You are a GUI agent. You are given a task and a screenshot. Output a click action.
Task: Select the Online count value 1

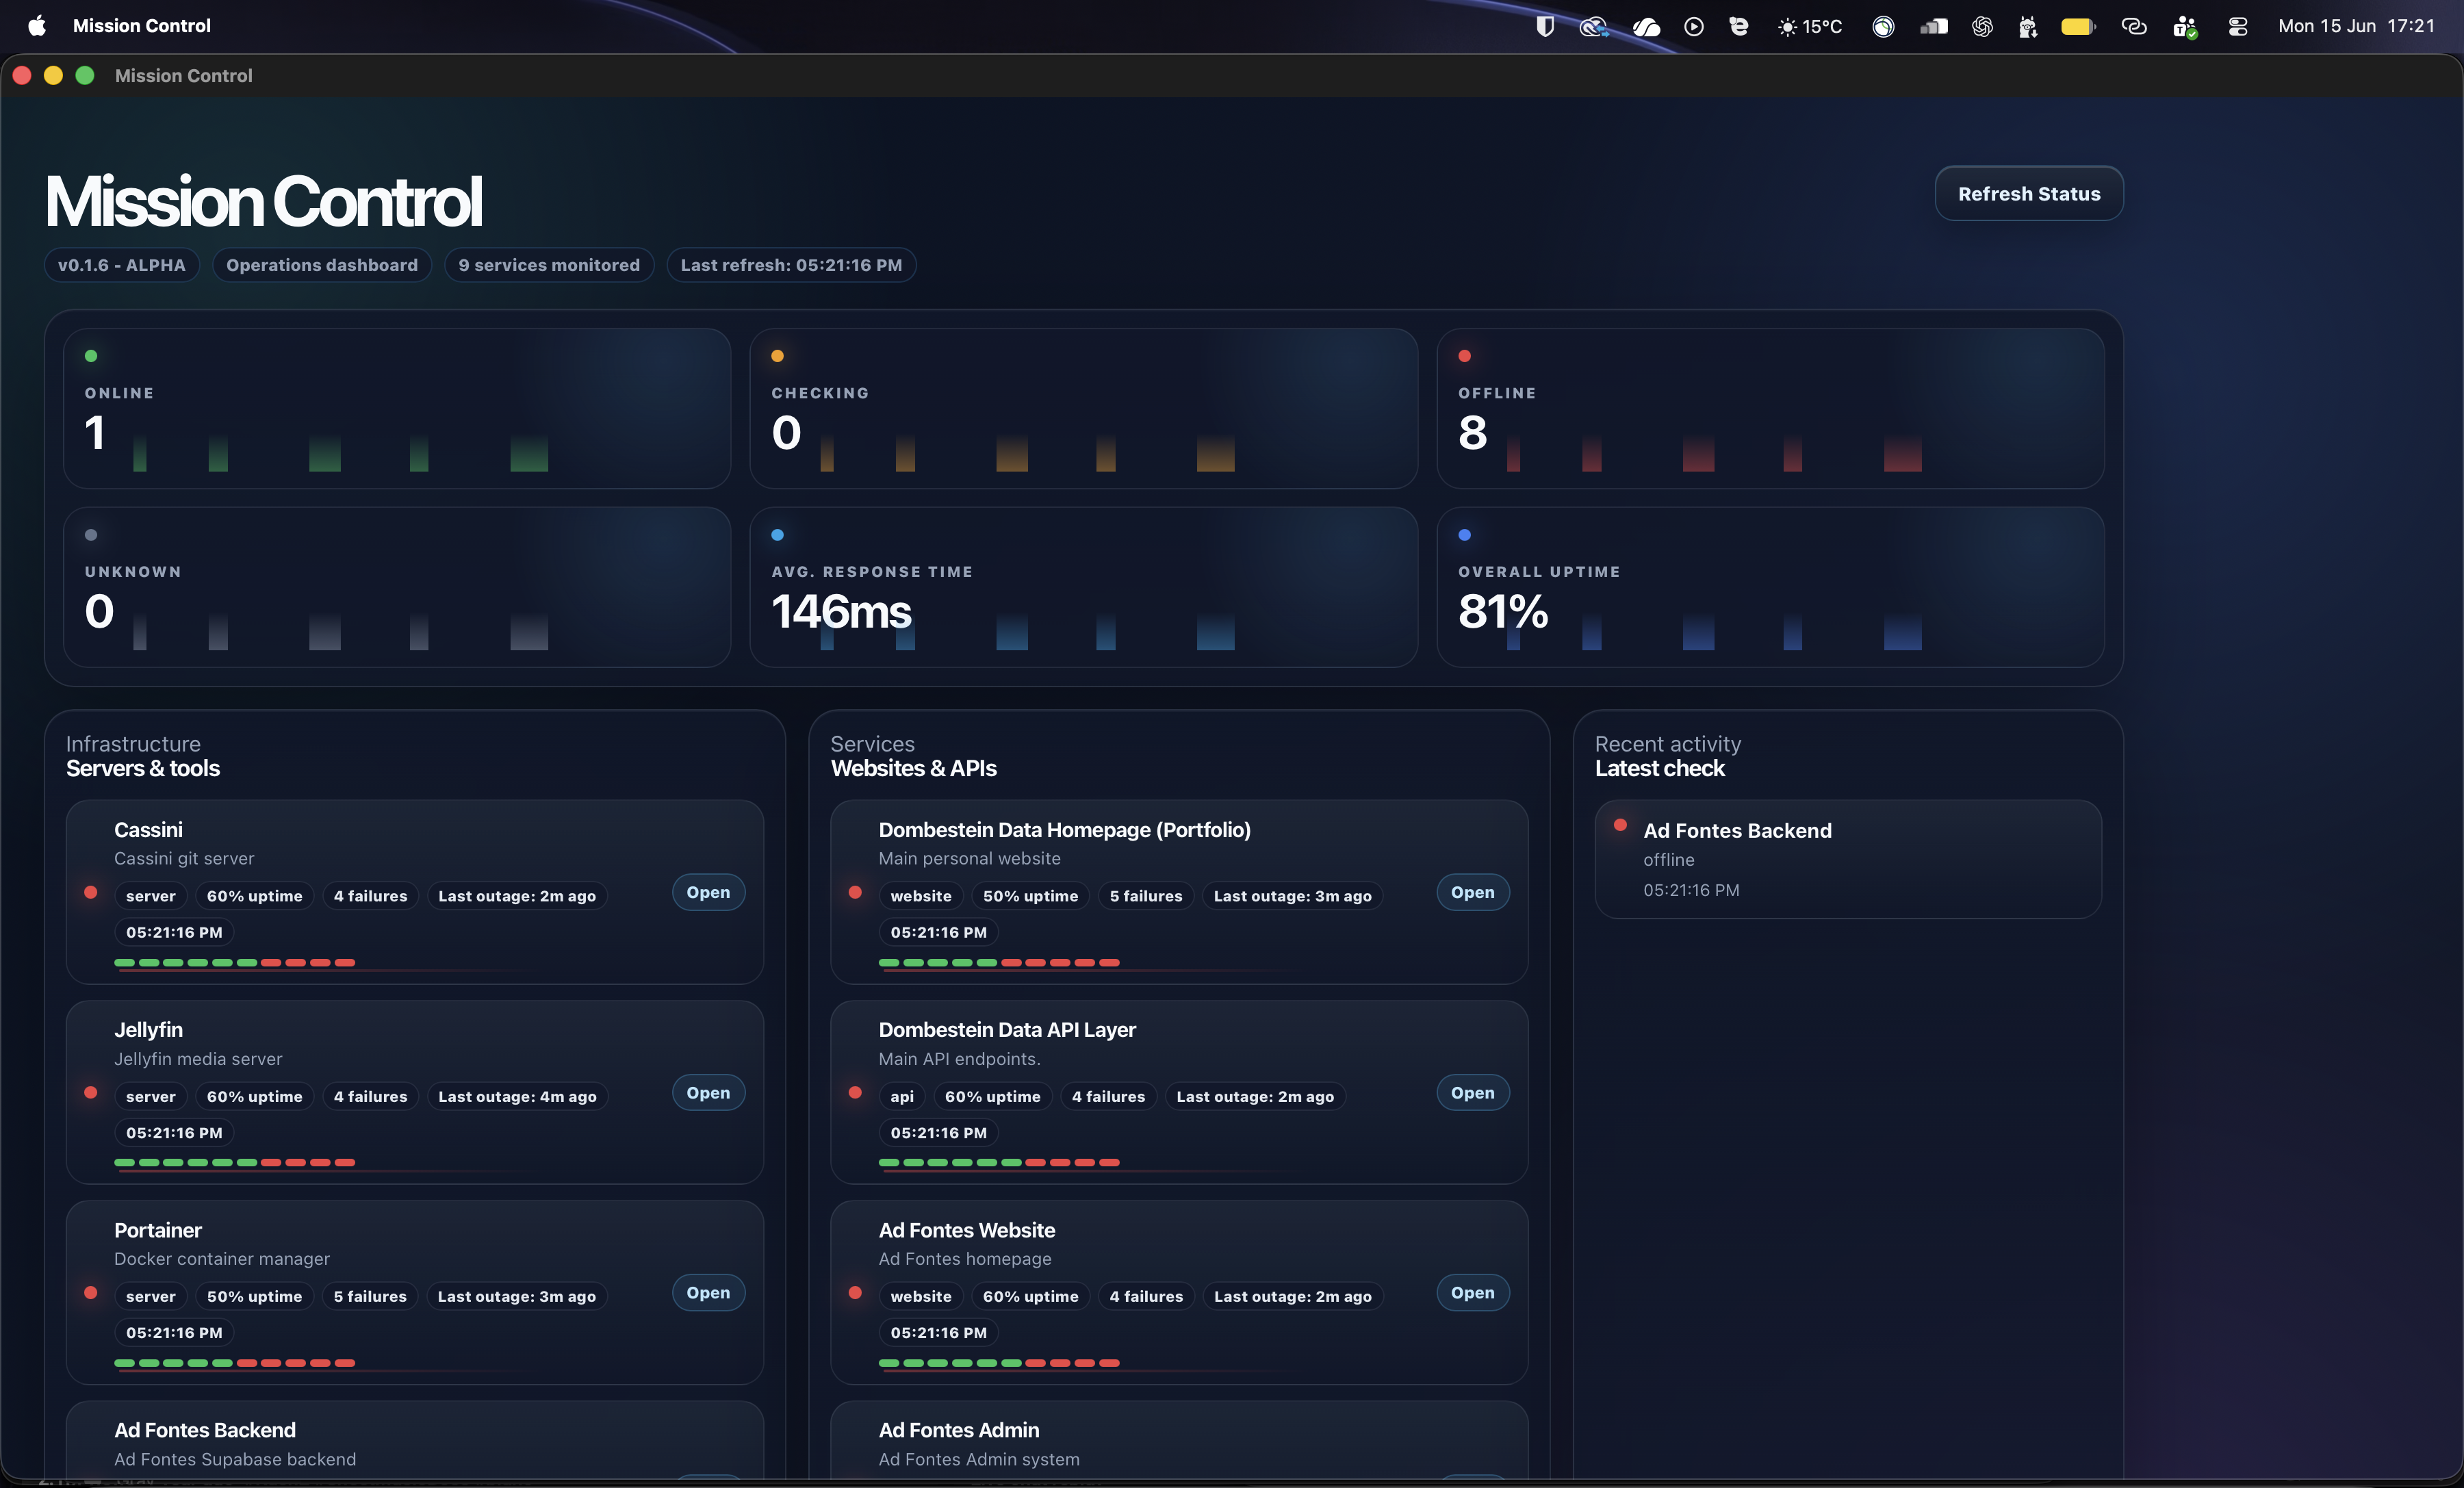click(x=95, y=433)
